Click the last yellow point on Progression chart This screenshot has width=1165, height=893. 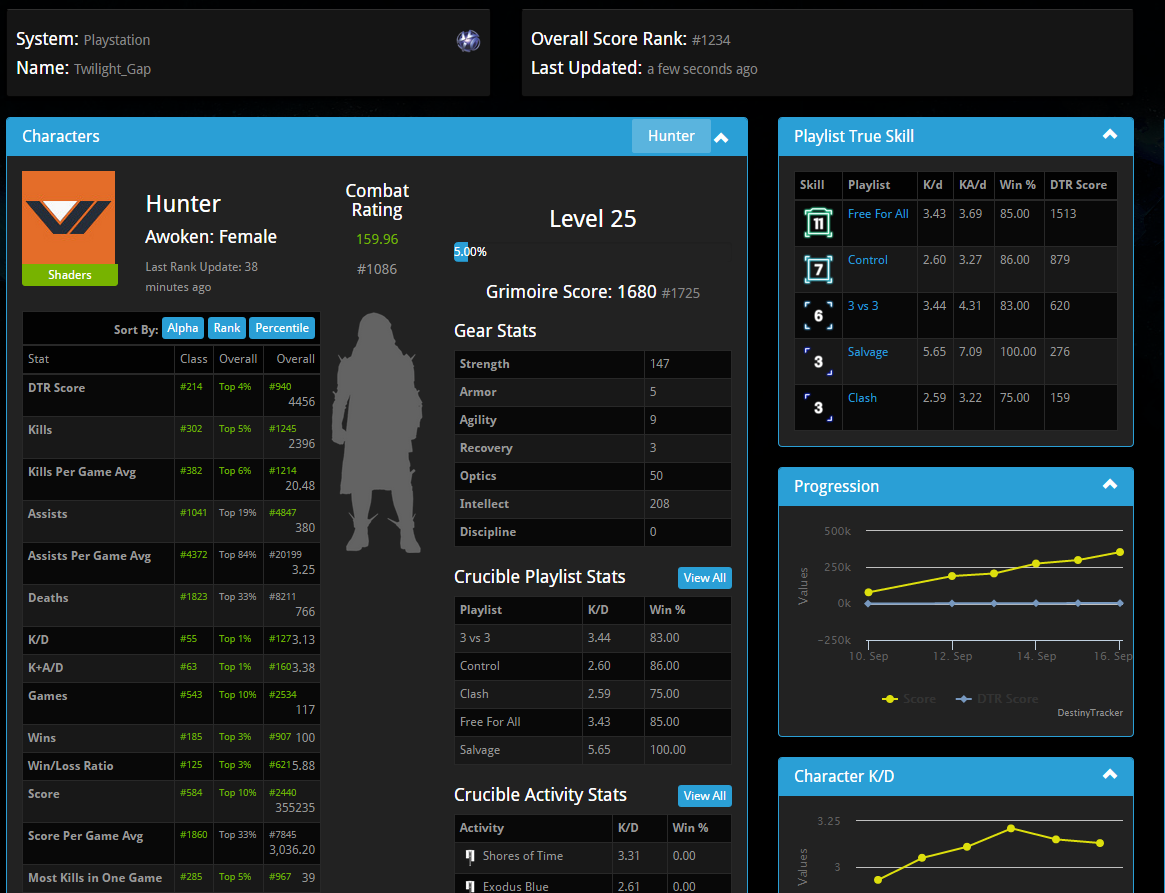(x=1120, y=552)
